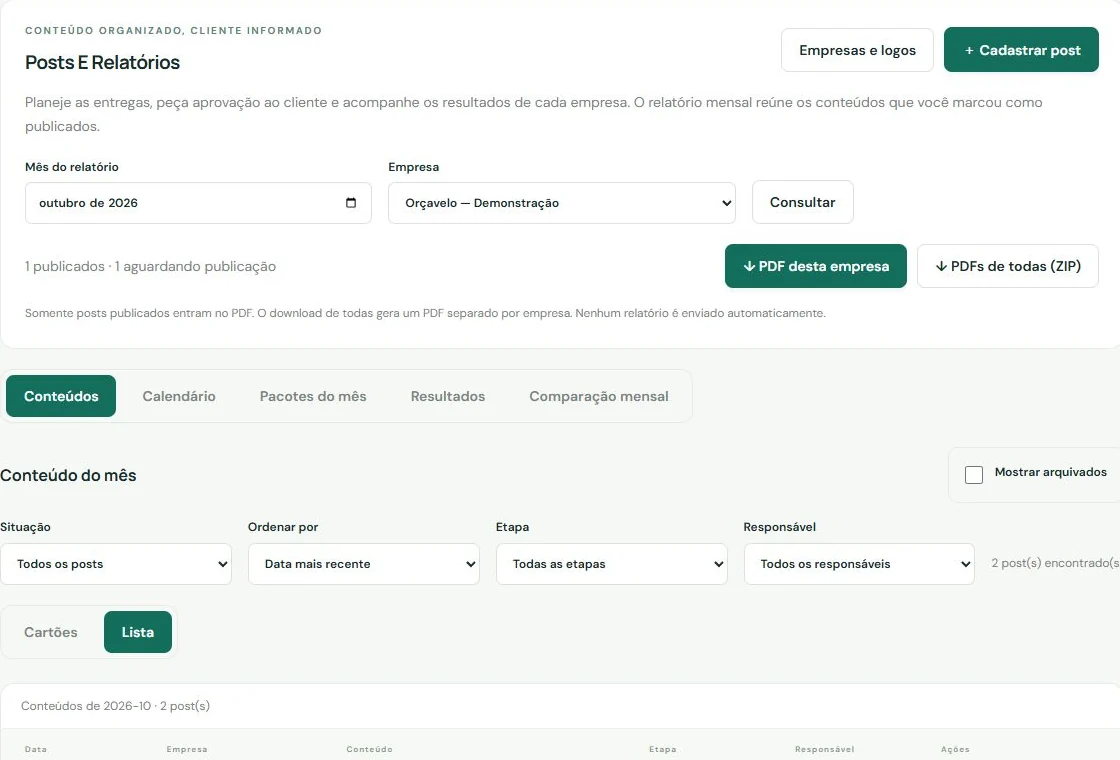Screen dimensions: 1120x760
Task: Click the Cadastrar post button
Action: pos(1021,50)
